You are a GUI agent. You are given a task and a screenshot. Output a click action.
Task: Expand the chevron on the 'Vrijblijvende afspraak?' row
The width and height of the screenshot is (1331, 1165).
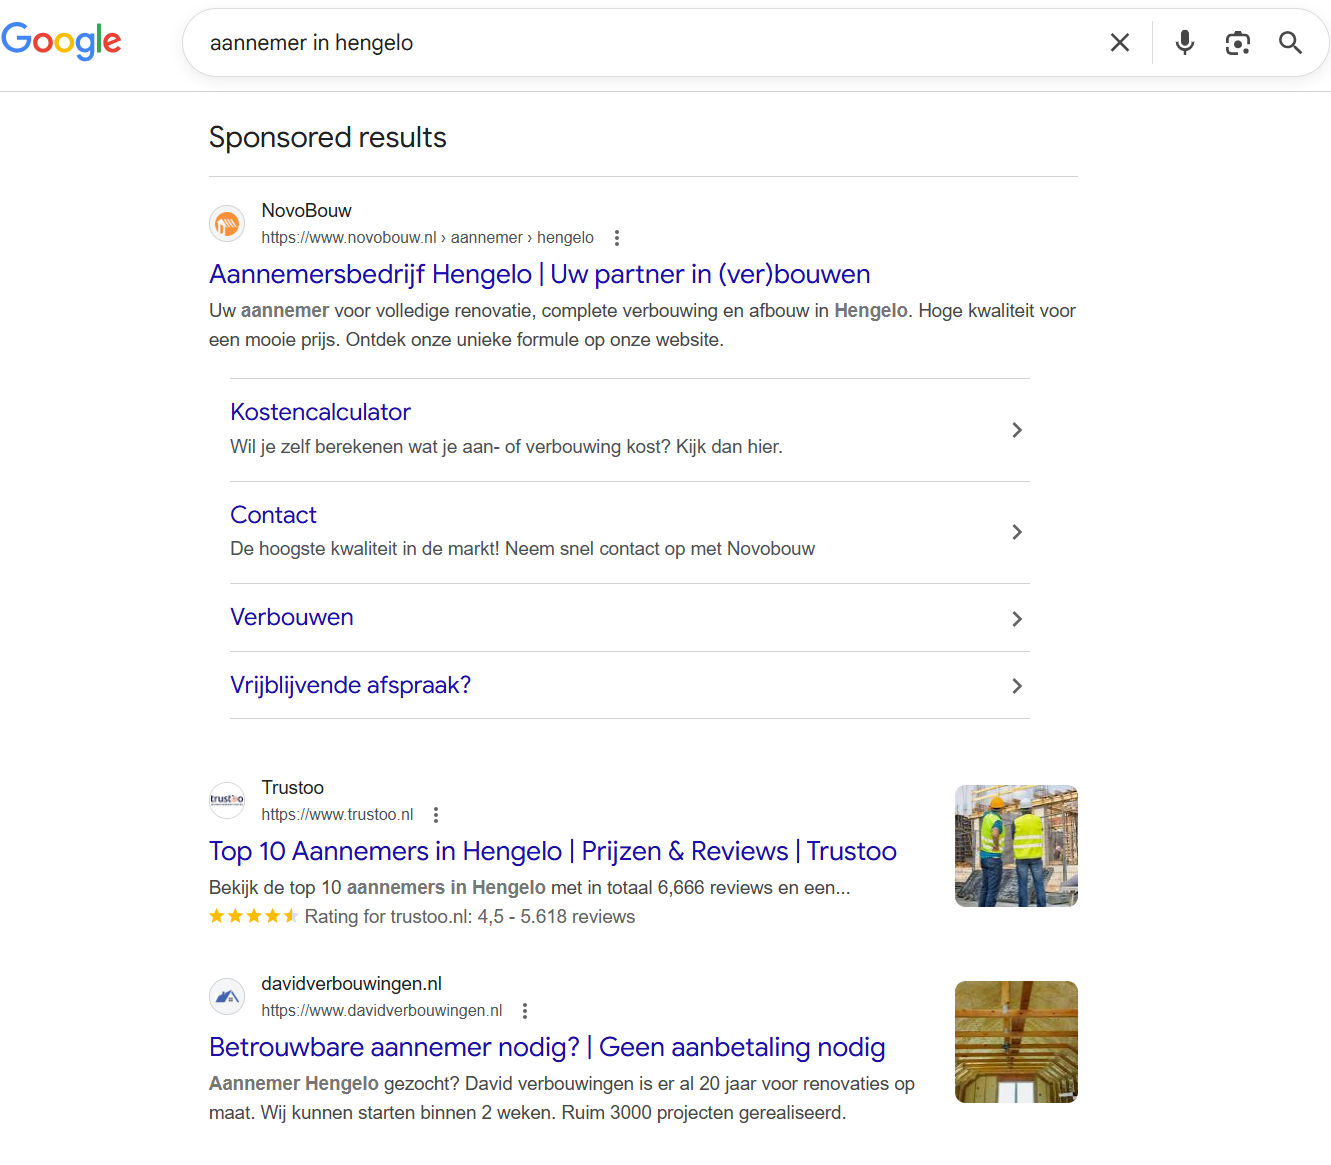pyautogui.click(x=1017, y=686)
